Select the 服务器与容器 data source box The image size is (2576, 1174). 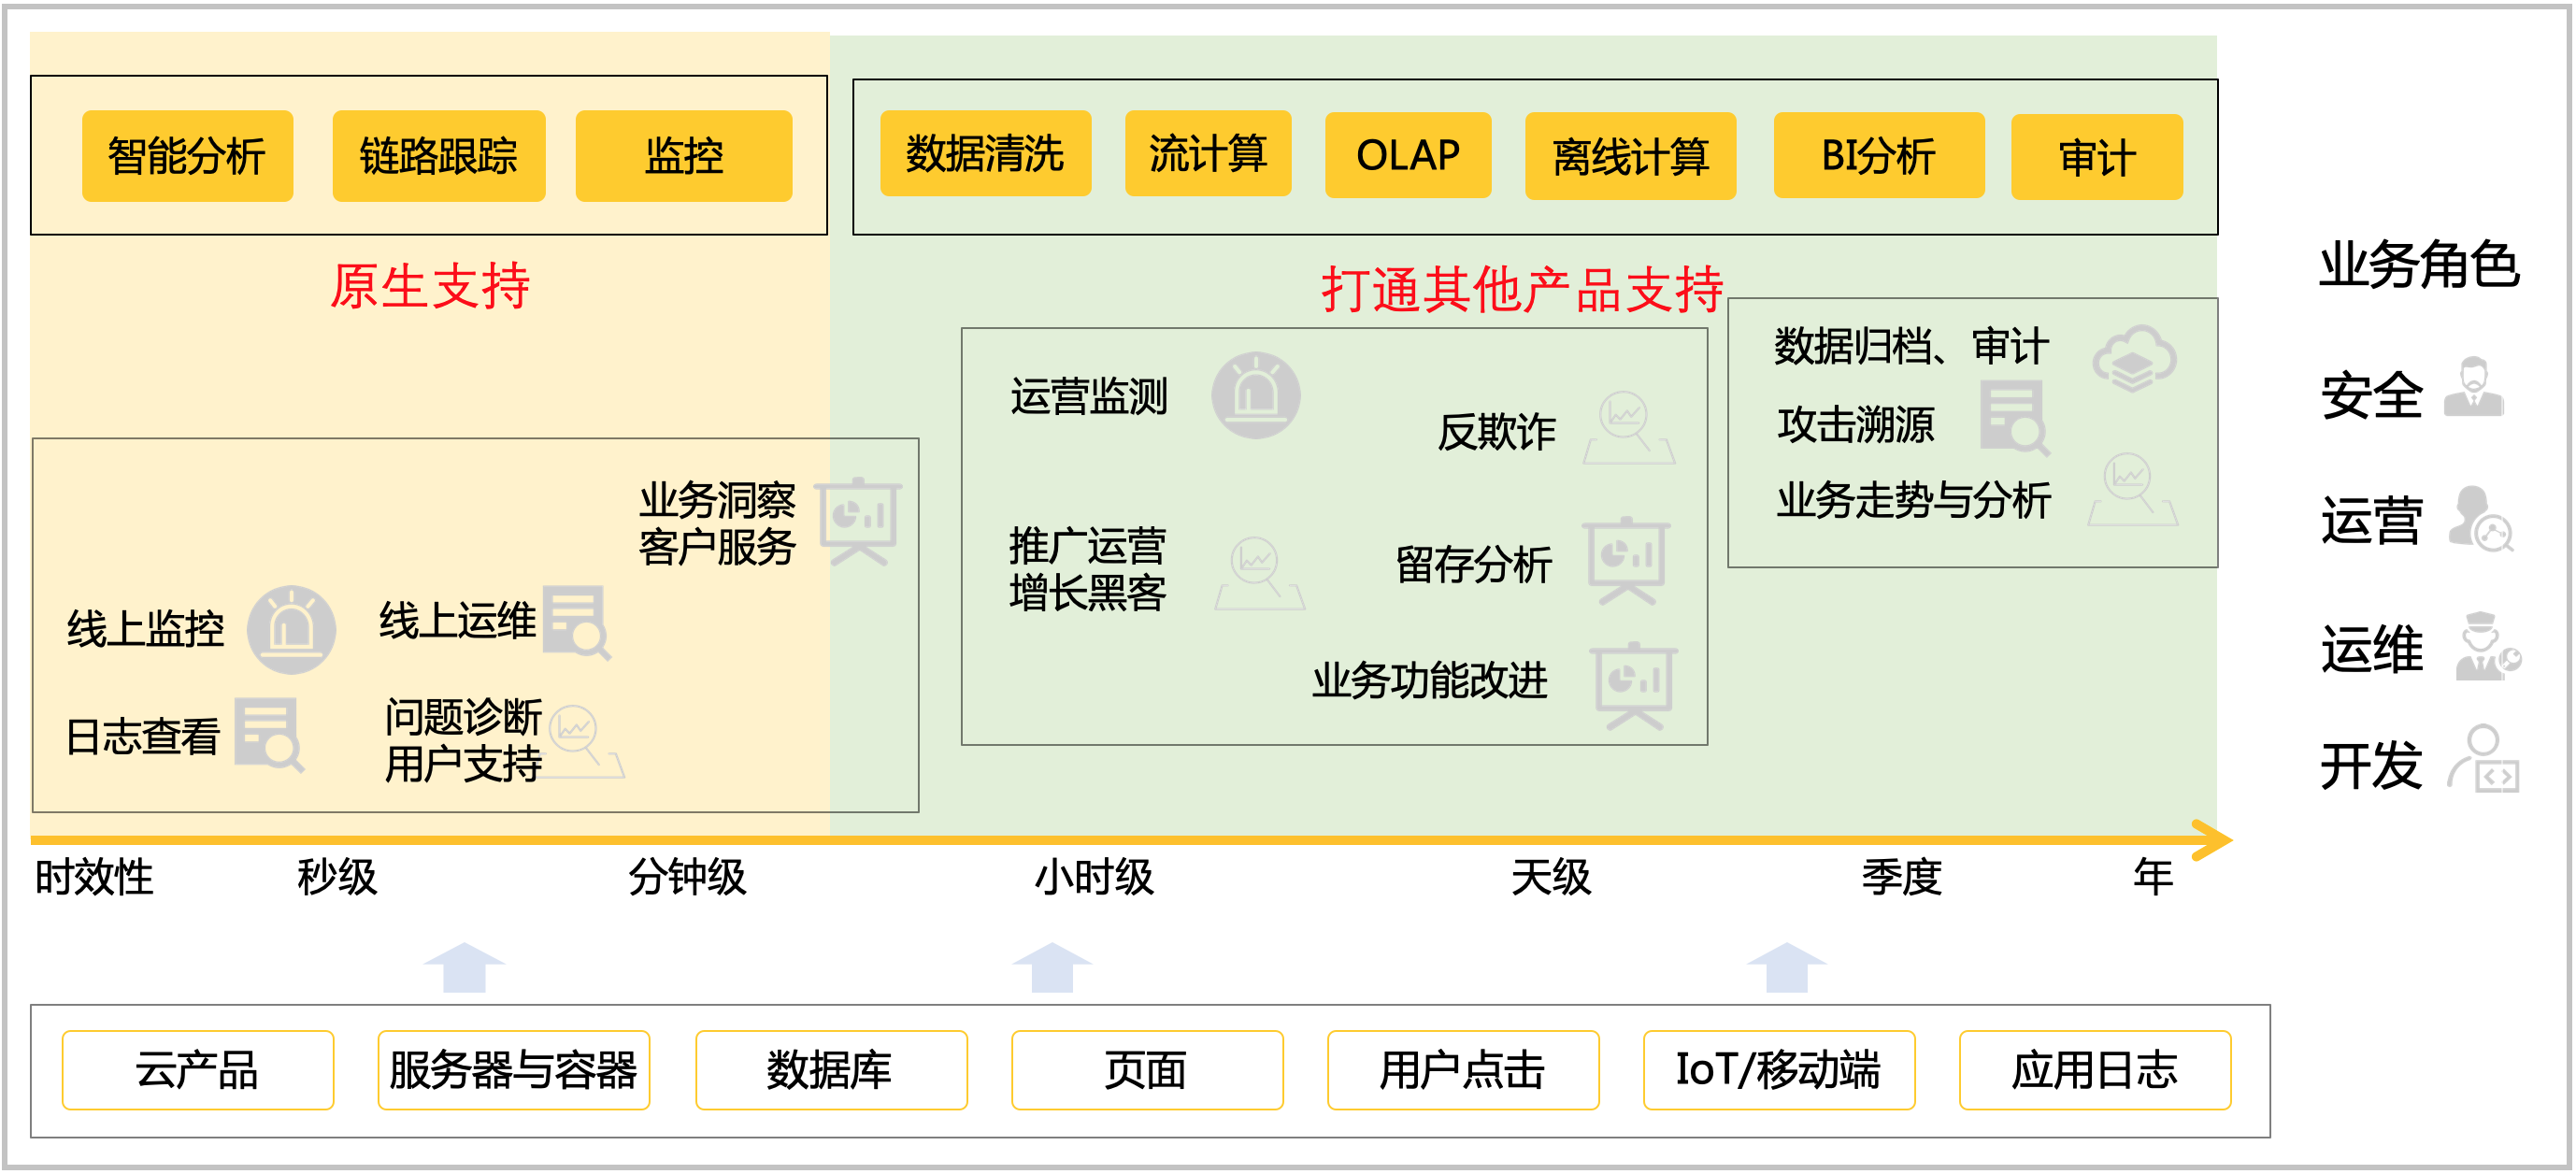click(513, 1070)
